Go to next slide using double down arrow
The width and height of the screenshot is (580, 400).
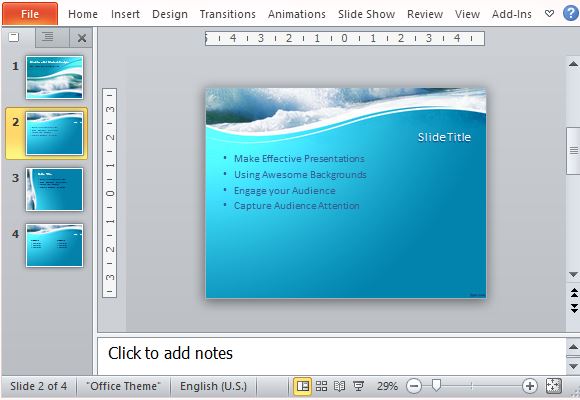click(573, 308)
